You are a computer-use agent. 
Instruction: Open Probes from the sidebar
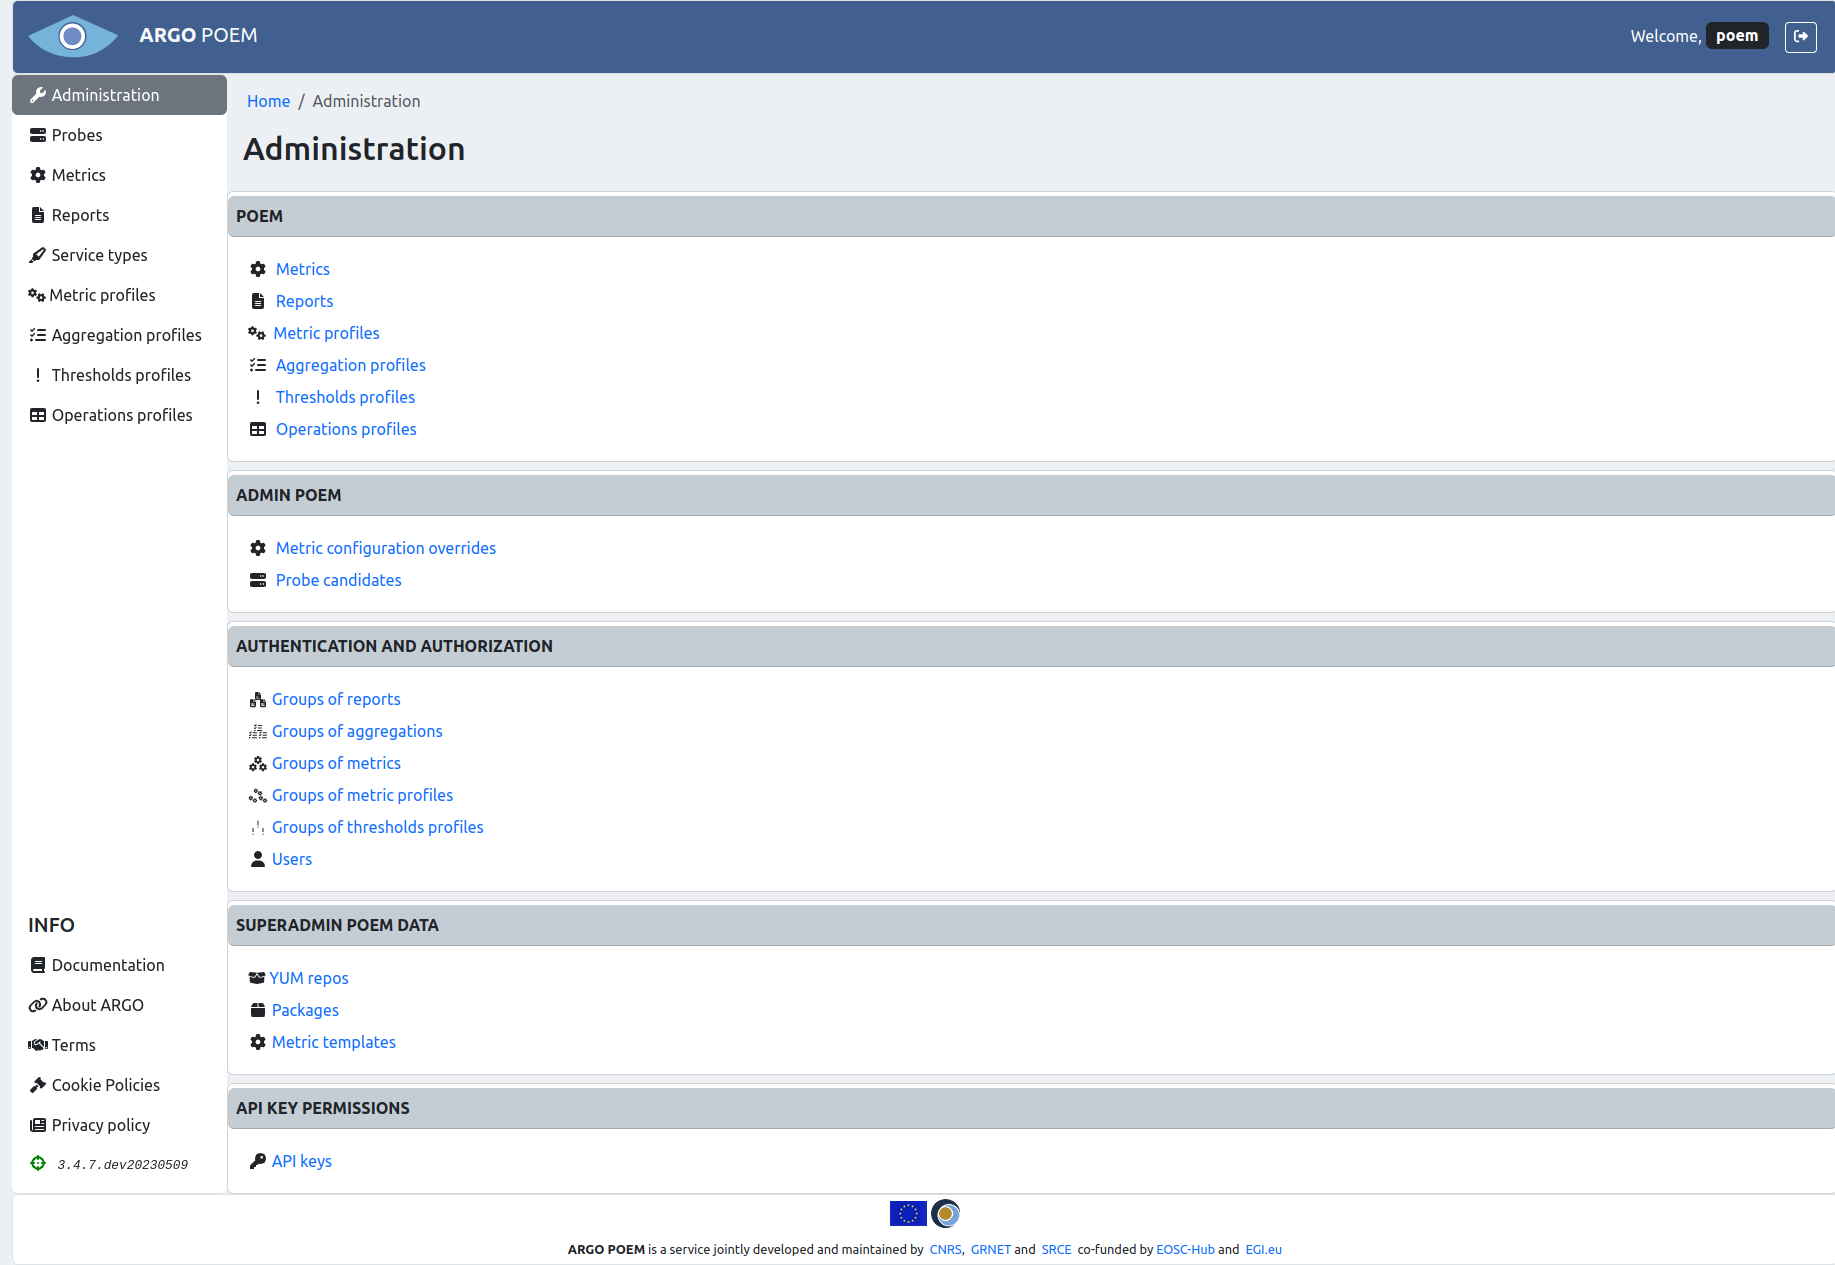click(x=77, y=135)
